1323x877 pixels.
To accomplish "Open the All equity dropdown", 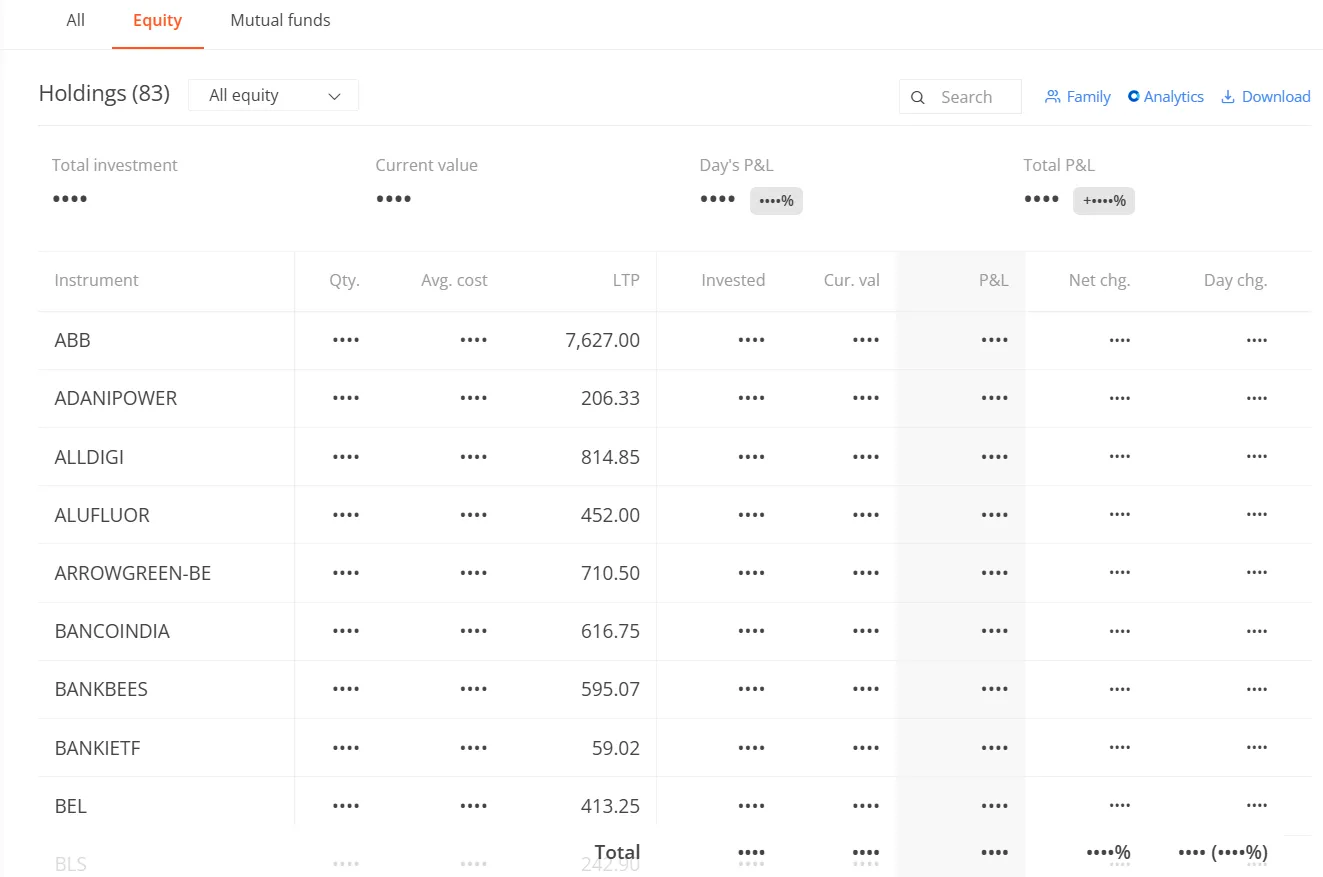I will pyautogui.click(x=273, y=95).
